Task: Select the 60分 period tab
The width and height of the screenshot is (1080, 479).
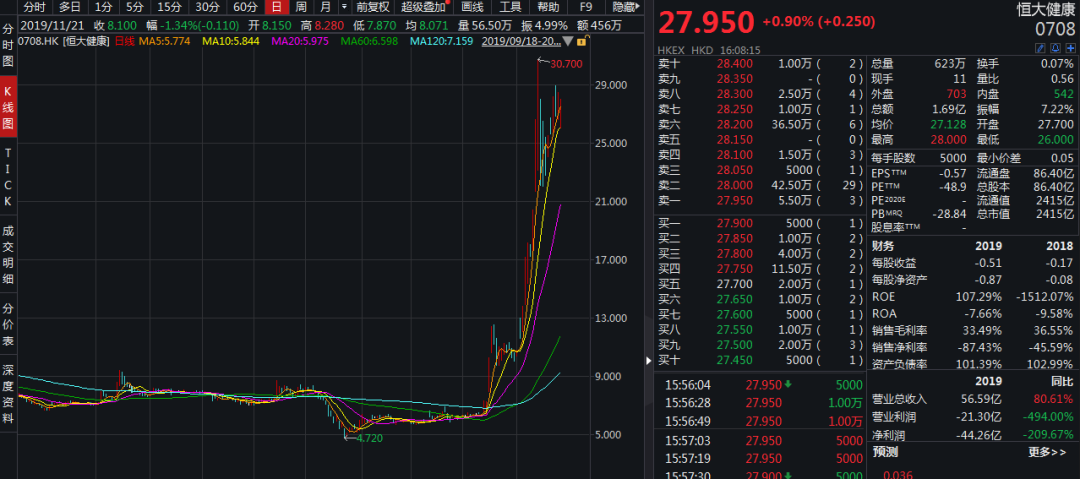Action: click(245, 8)
